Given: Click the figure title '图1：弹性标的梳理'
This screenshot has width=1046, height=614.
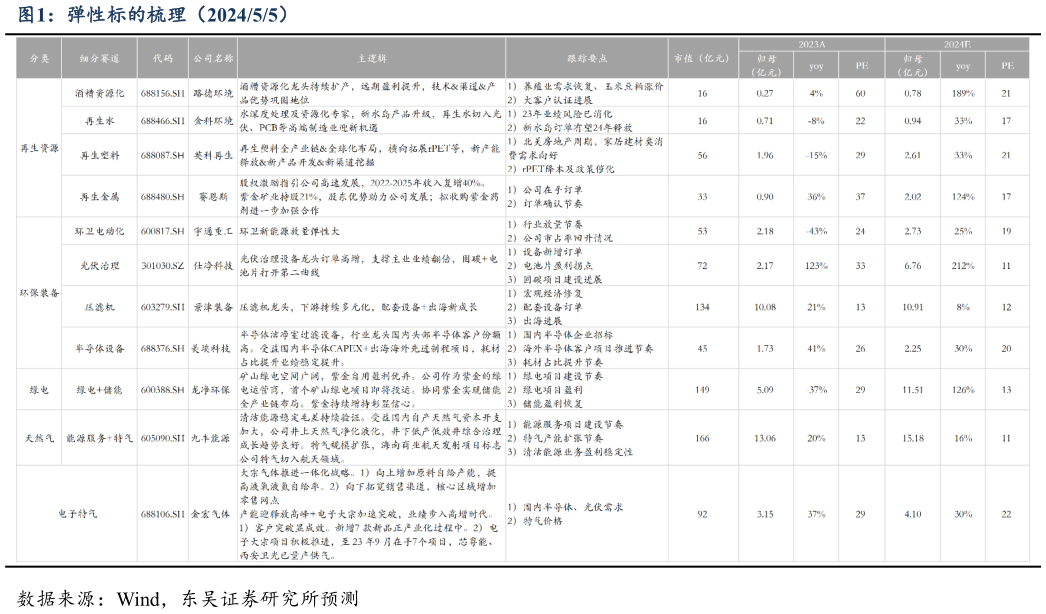Looking at the screenshot, I should tap(101, 15).
